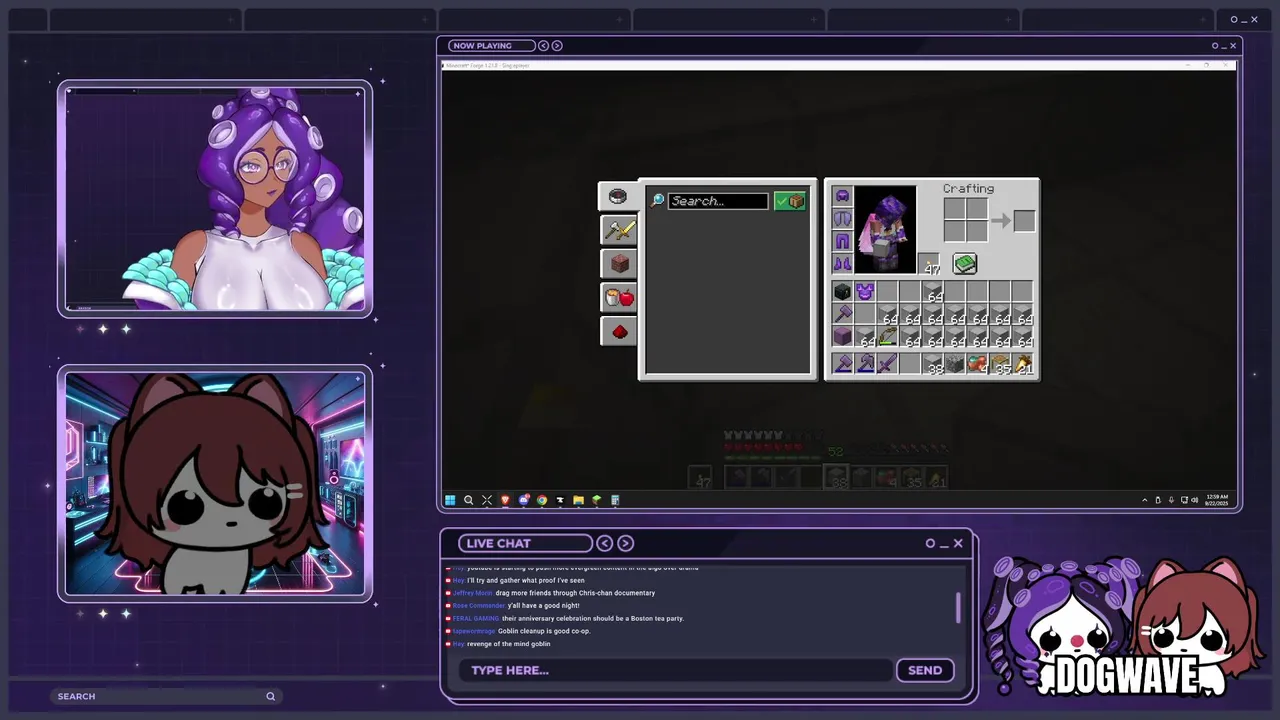Pick up the purple sword in hotbar
Screen dimensions: 1280x720
click(888, 365)
